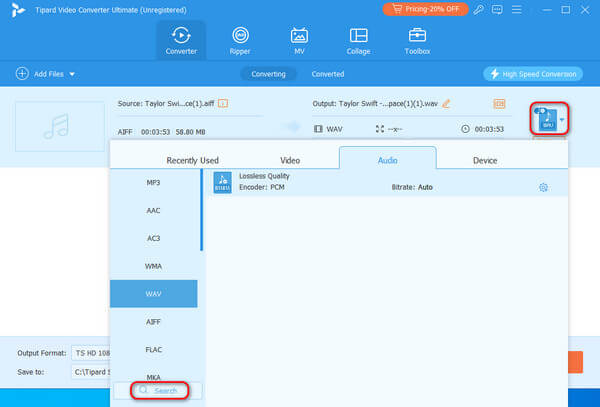Open the orange ID3 tag editor icon

coord(499,104)
